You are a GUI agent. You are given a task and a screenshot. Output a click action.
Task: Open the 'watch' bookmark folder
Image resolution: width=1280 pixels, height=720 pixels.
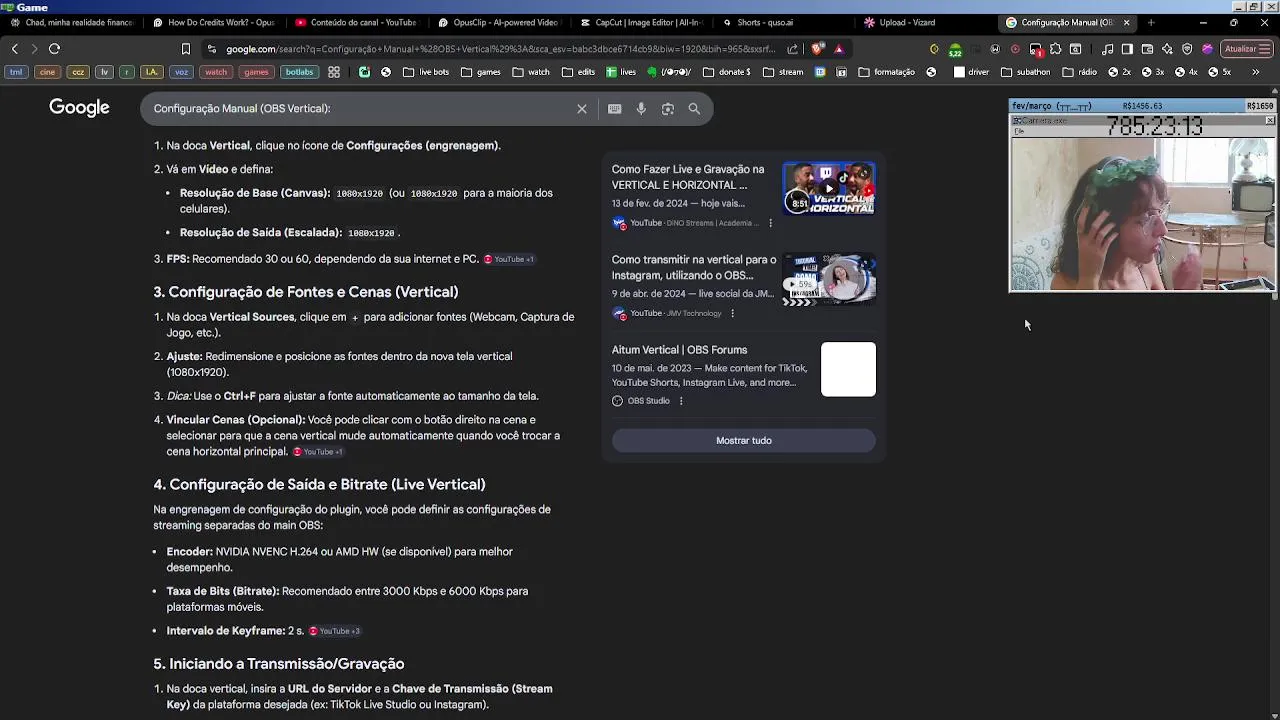pyautogui.click(x=531, y=72)
